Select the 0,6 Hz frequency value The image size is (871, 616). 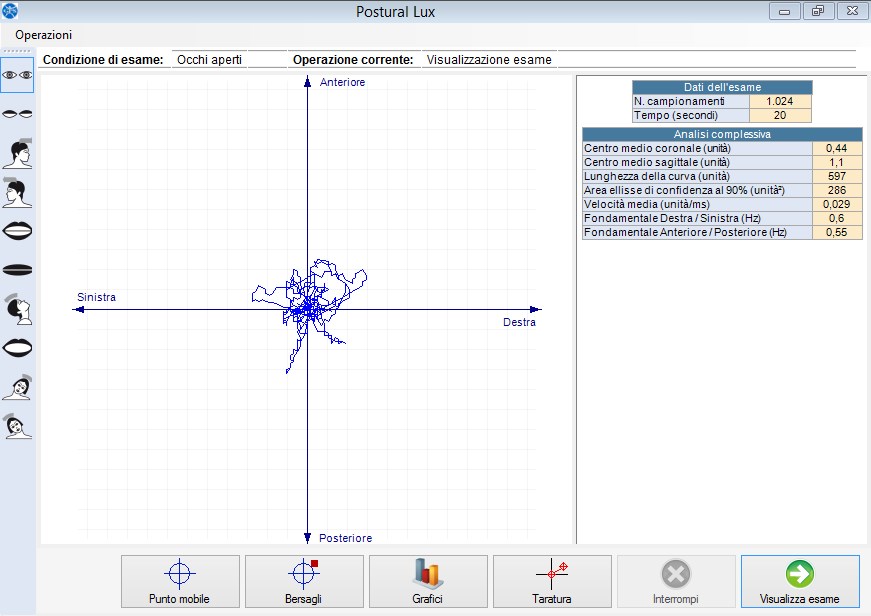(837, 218)
